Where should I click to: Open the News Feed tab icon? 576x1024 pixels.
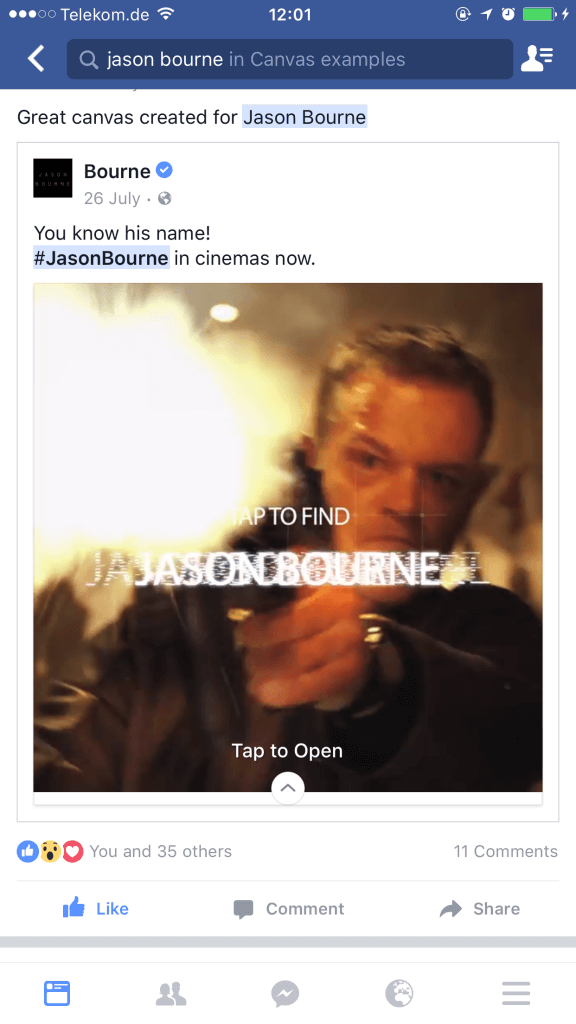pyautogui.click(x=57, y=993)
